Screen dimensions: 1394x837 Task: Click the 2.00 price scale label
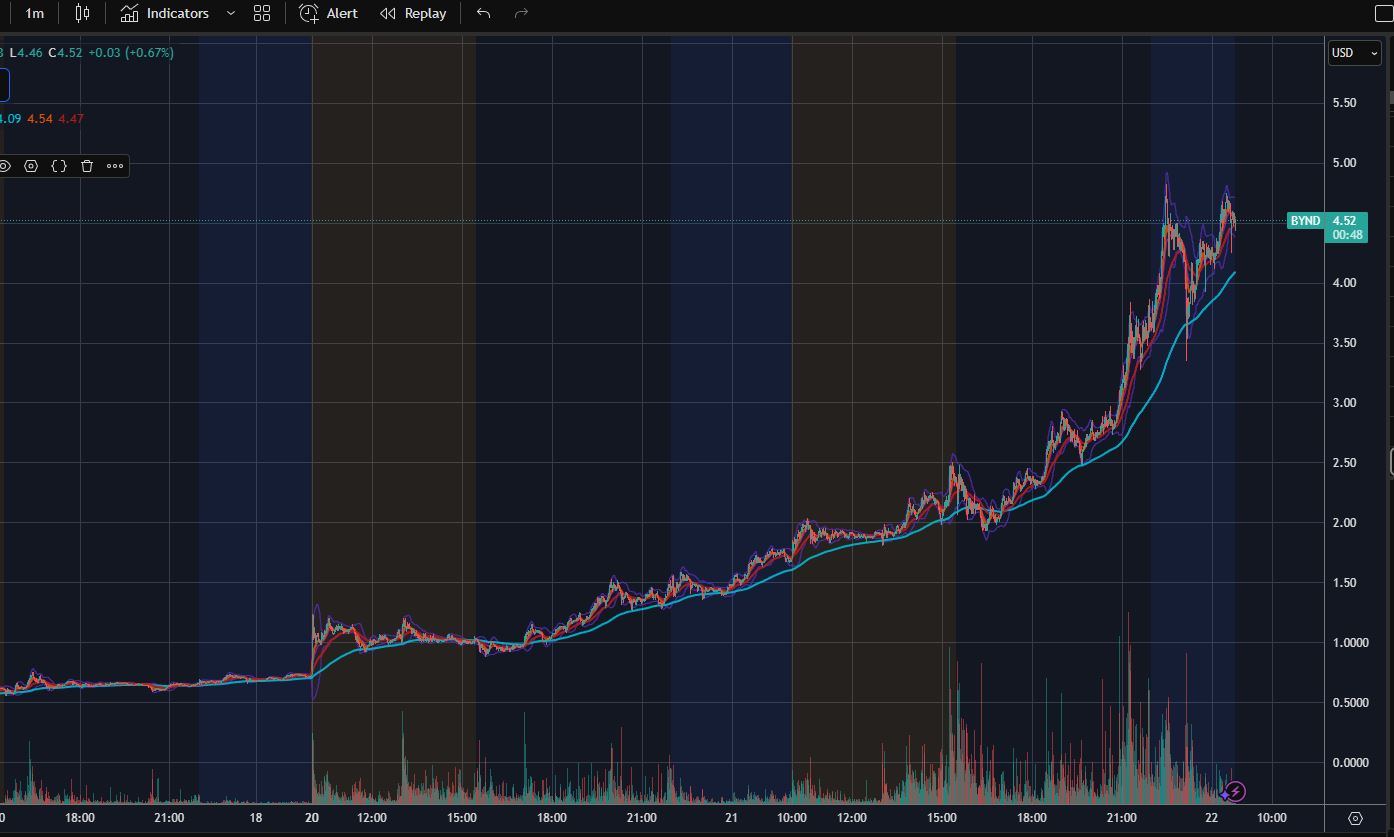pos(1344,523)
